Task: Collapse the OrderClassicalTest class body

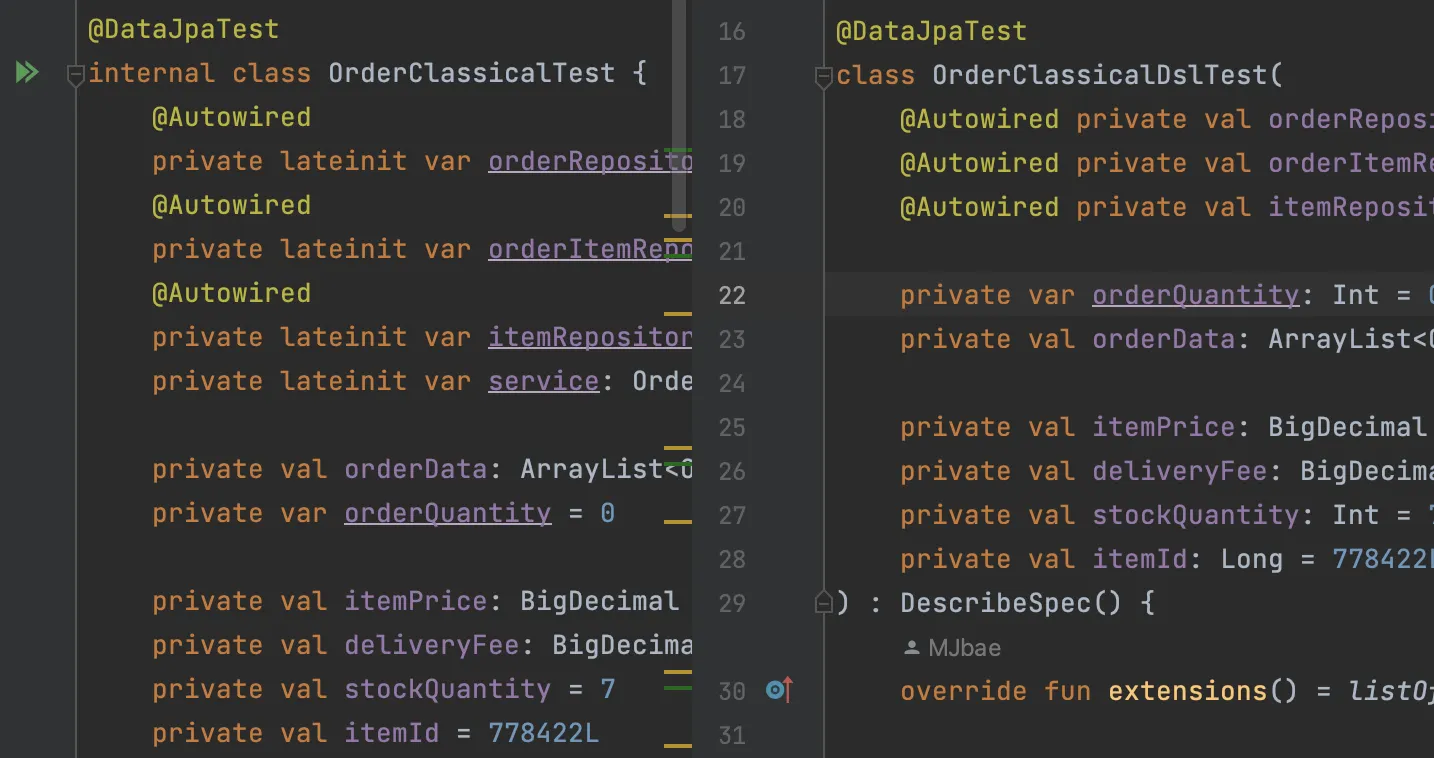Action: 75,74
